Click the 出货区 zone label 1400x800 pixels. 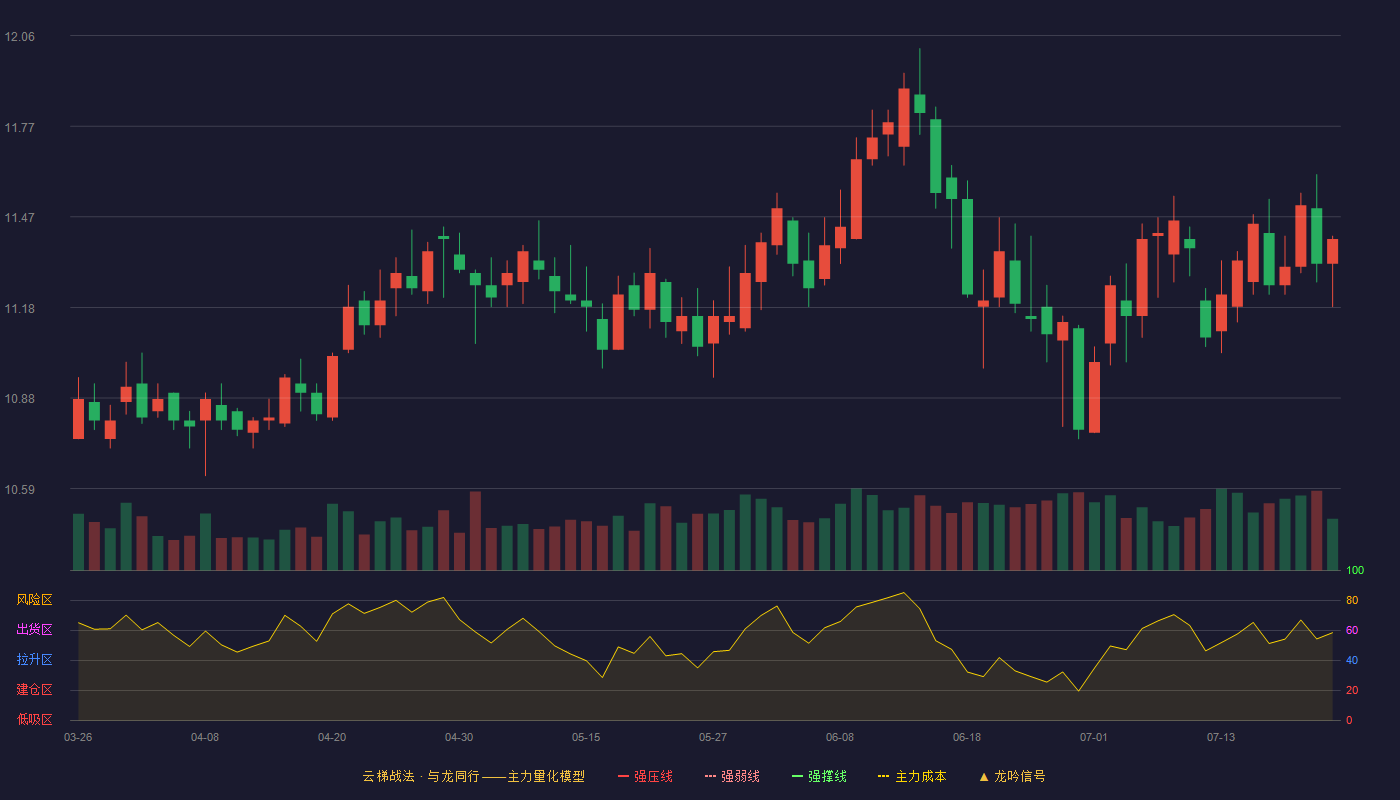(34, 630)
